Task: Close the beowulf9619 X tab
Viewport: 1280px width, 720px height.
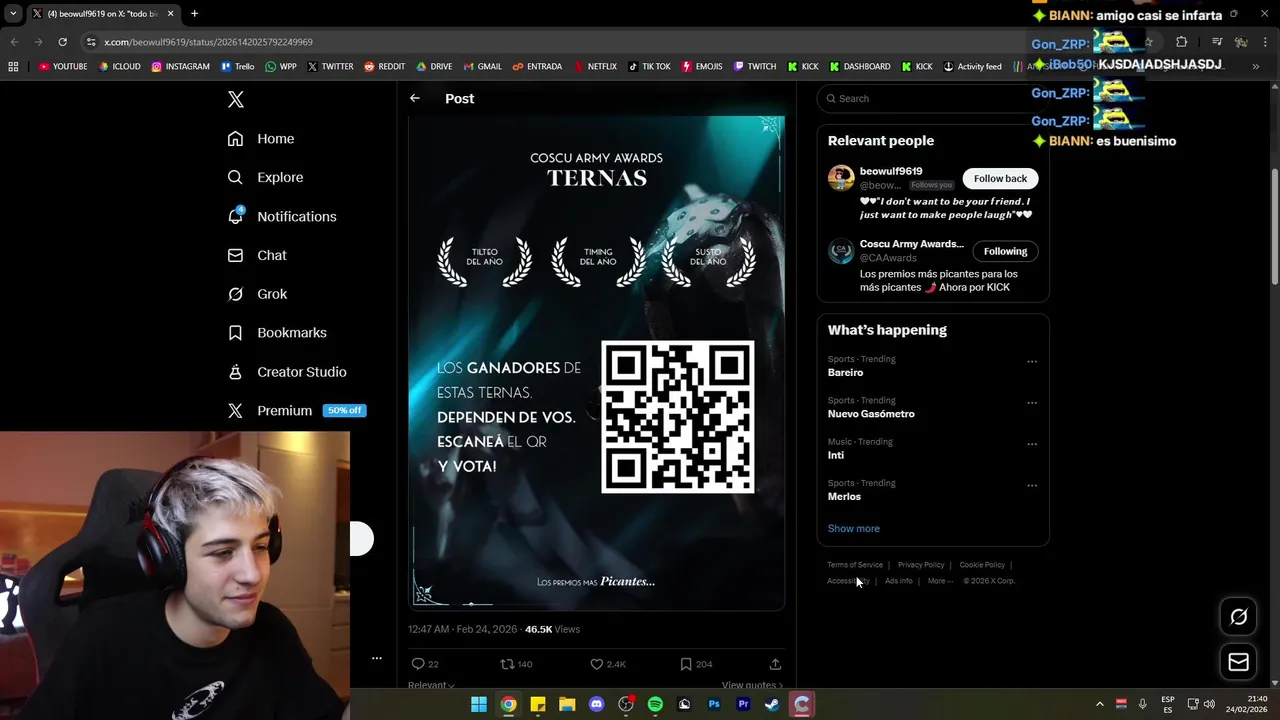Action: point(170,14)
